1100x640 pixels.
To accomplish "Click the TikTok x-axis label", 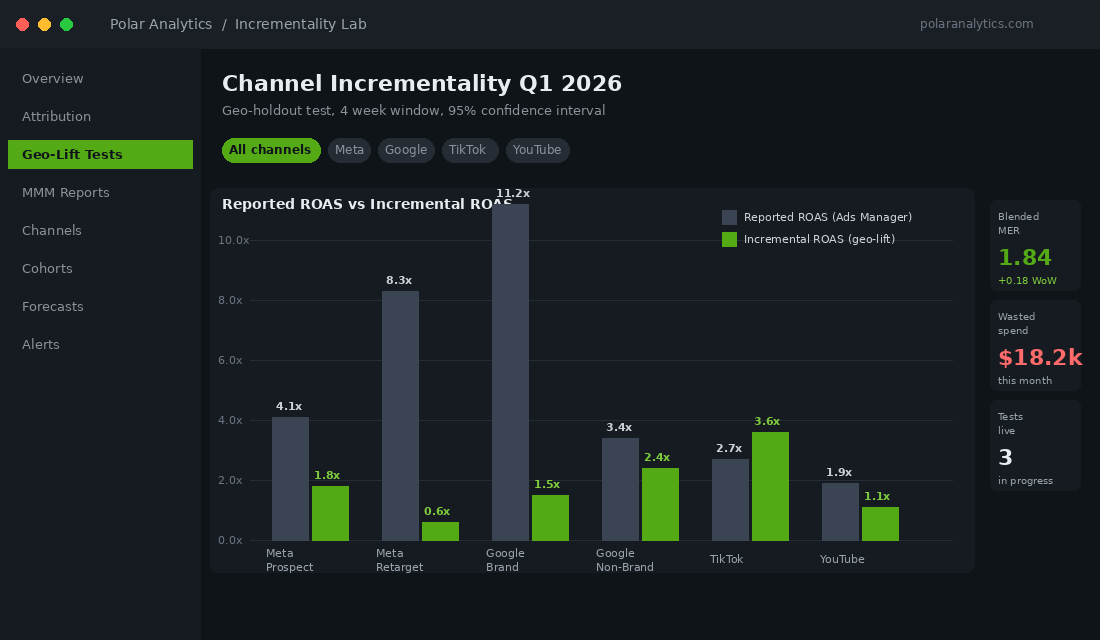I will coord(726,559).
